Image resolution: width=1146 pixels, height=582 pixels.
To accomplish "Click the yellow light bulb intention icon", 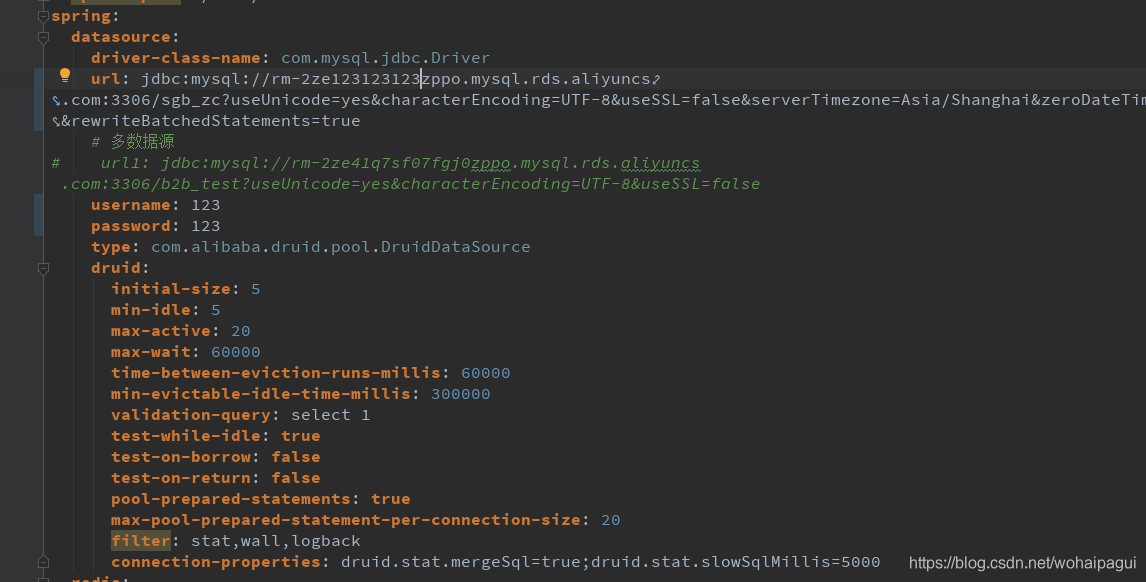I will (x=65, y=75).
